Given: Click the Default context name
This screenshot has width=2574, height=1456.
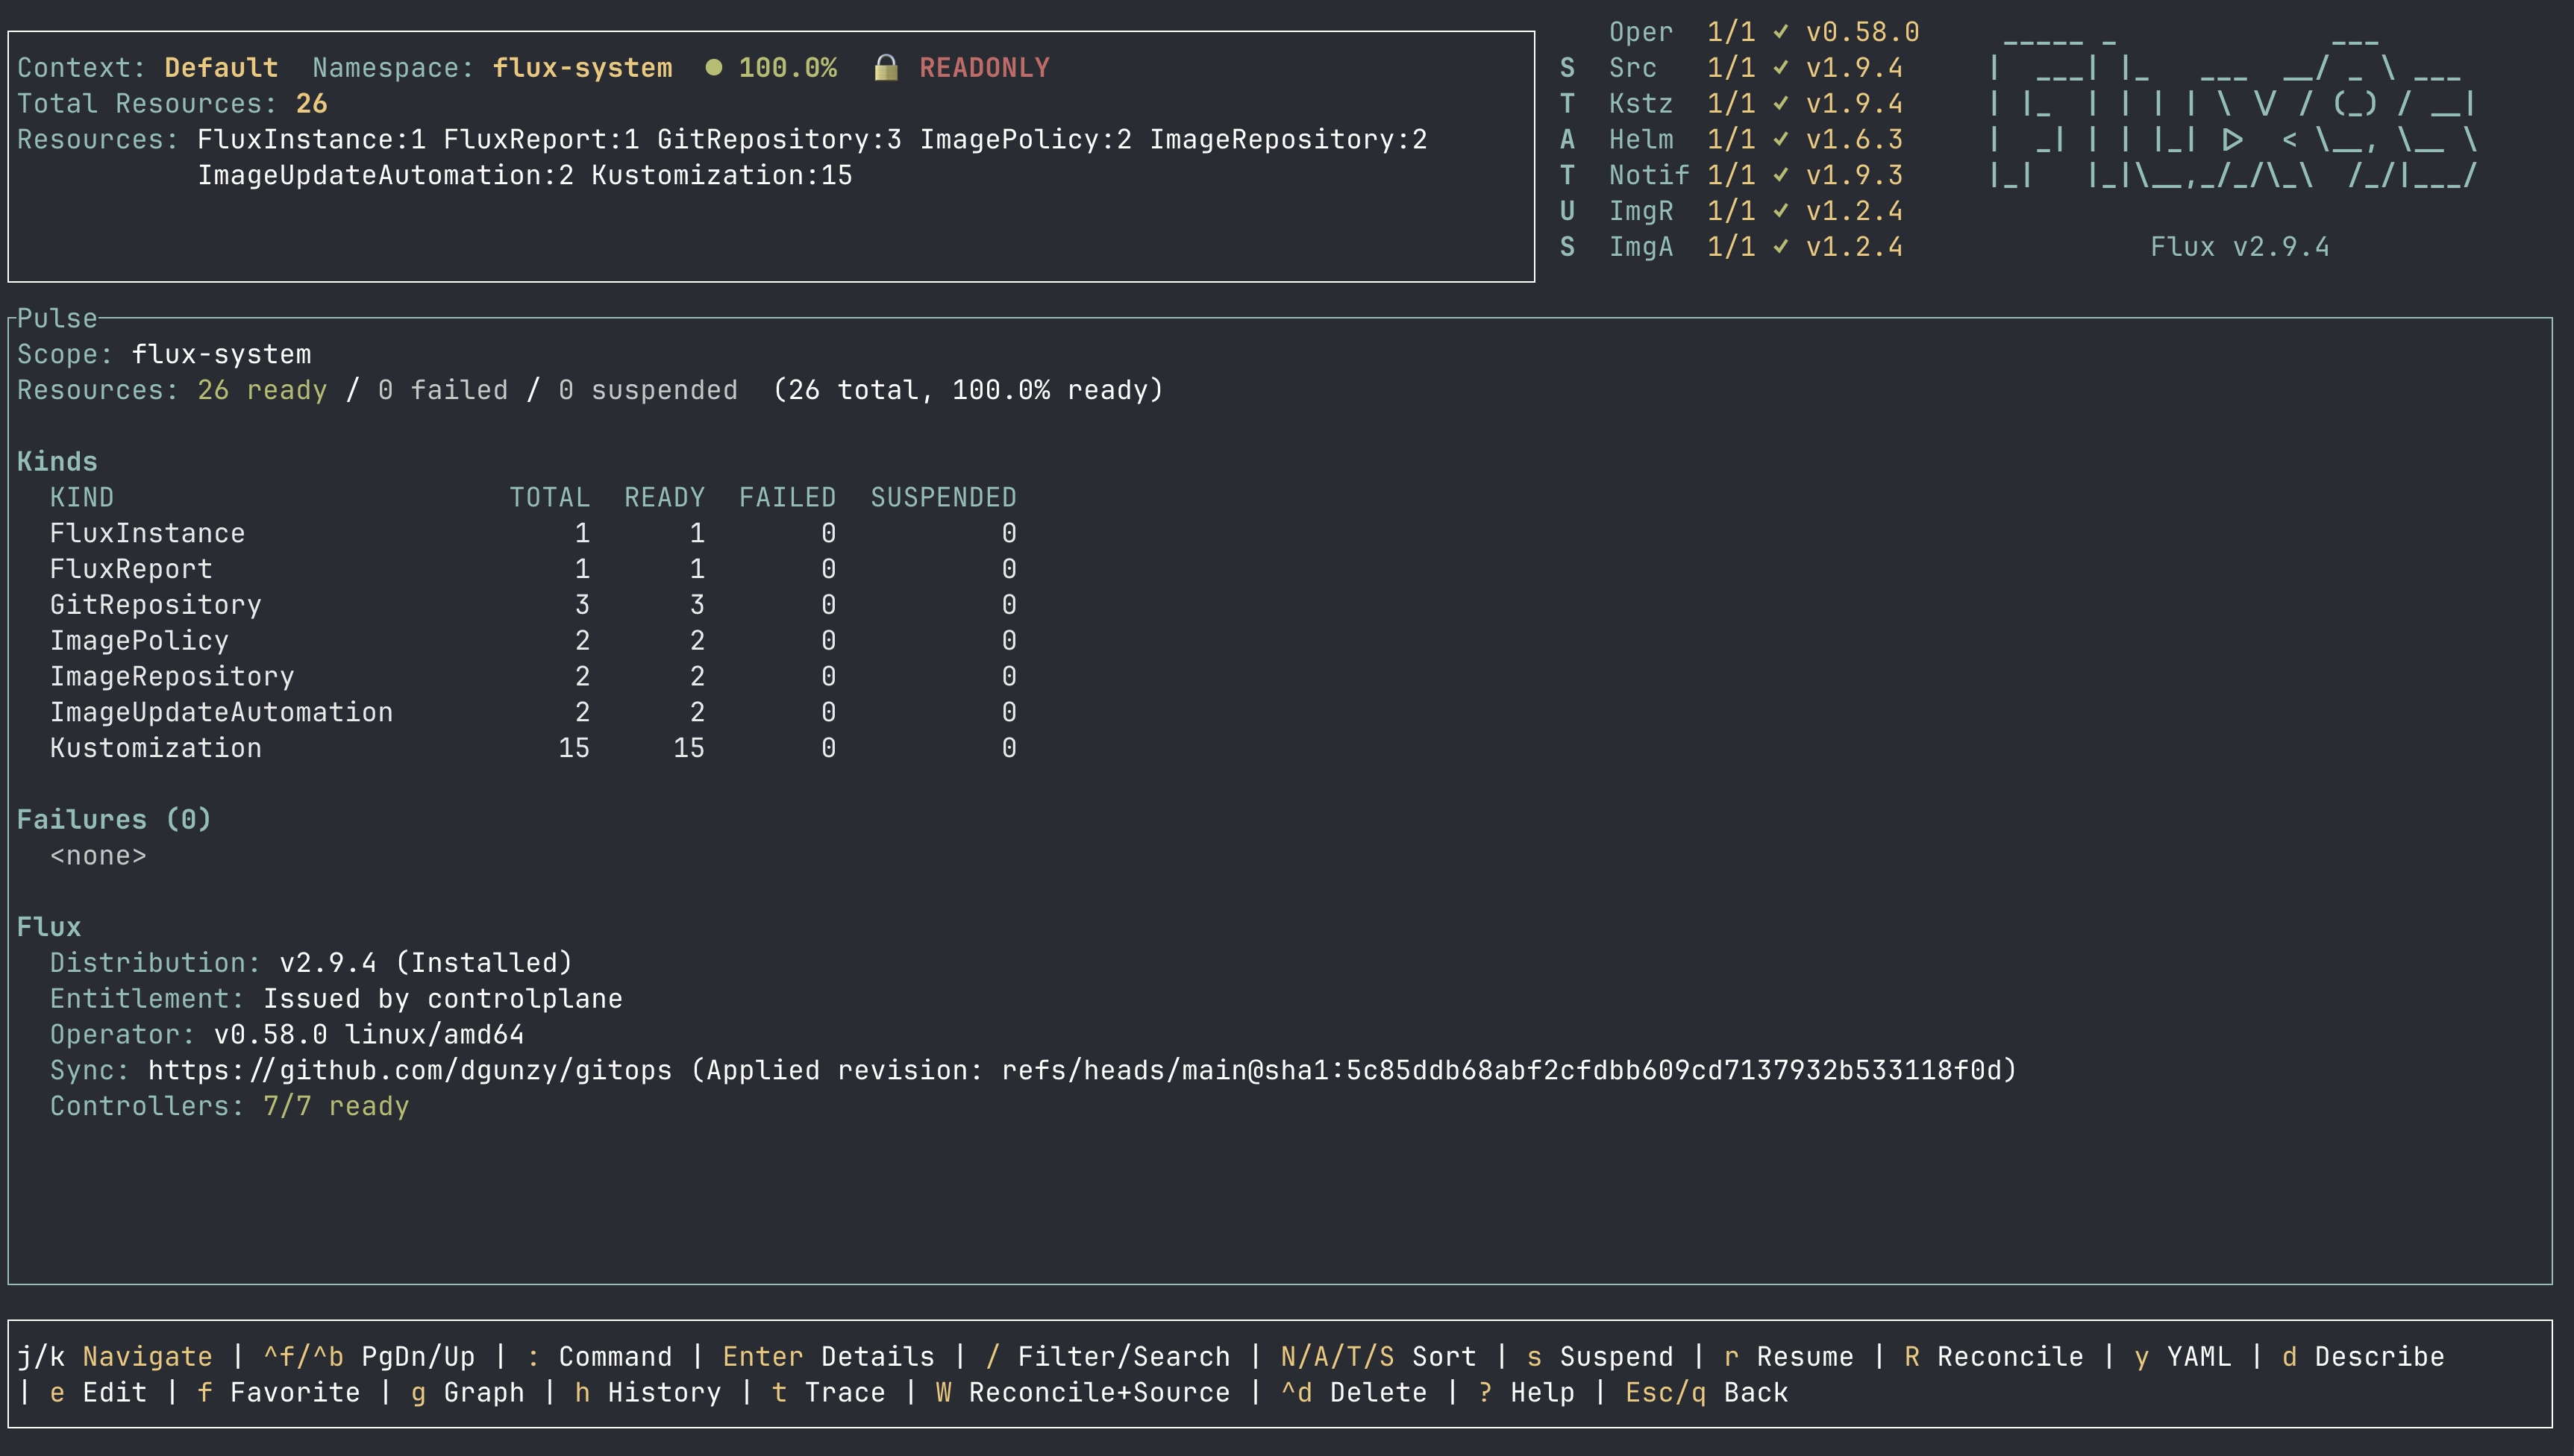Looking at the screenshot, I should 222,68.
